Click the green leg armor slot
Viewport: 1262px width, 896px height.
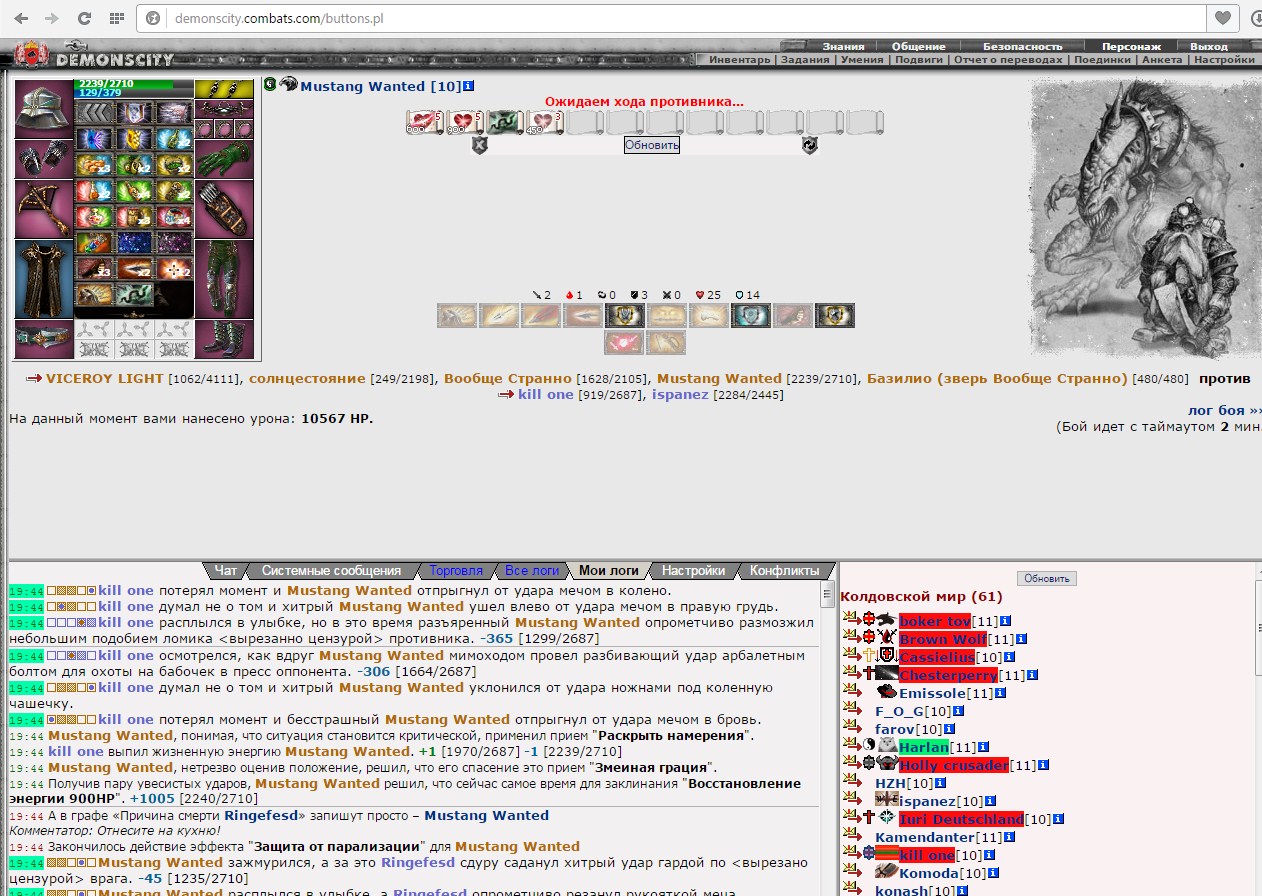click(x=223, y=279)
